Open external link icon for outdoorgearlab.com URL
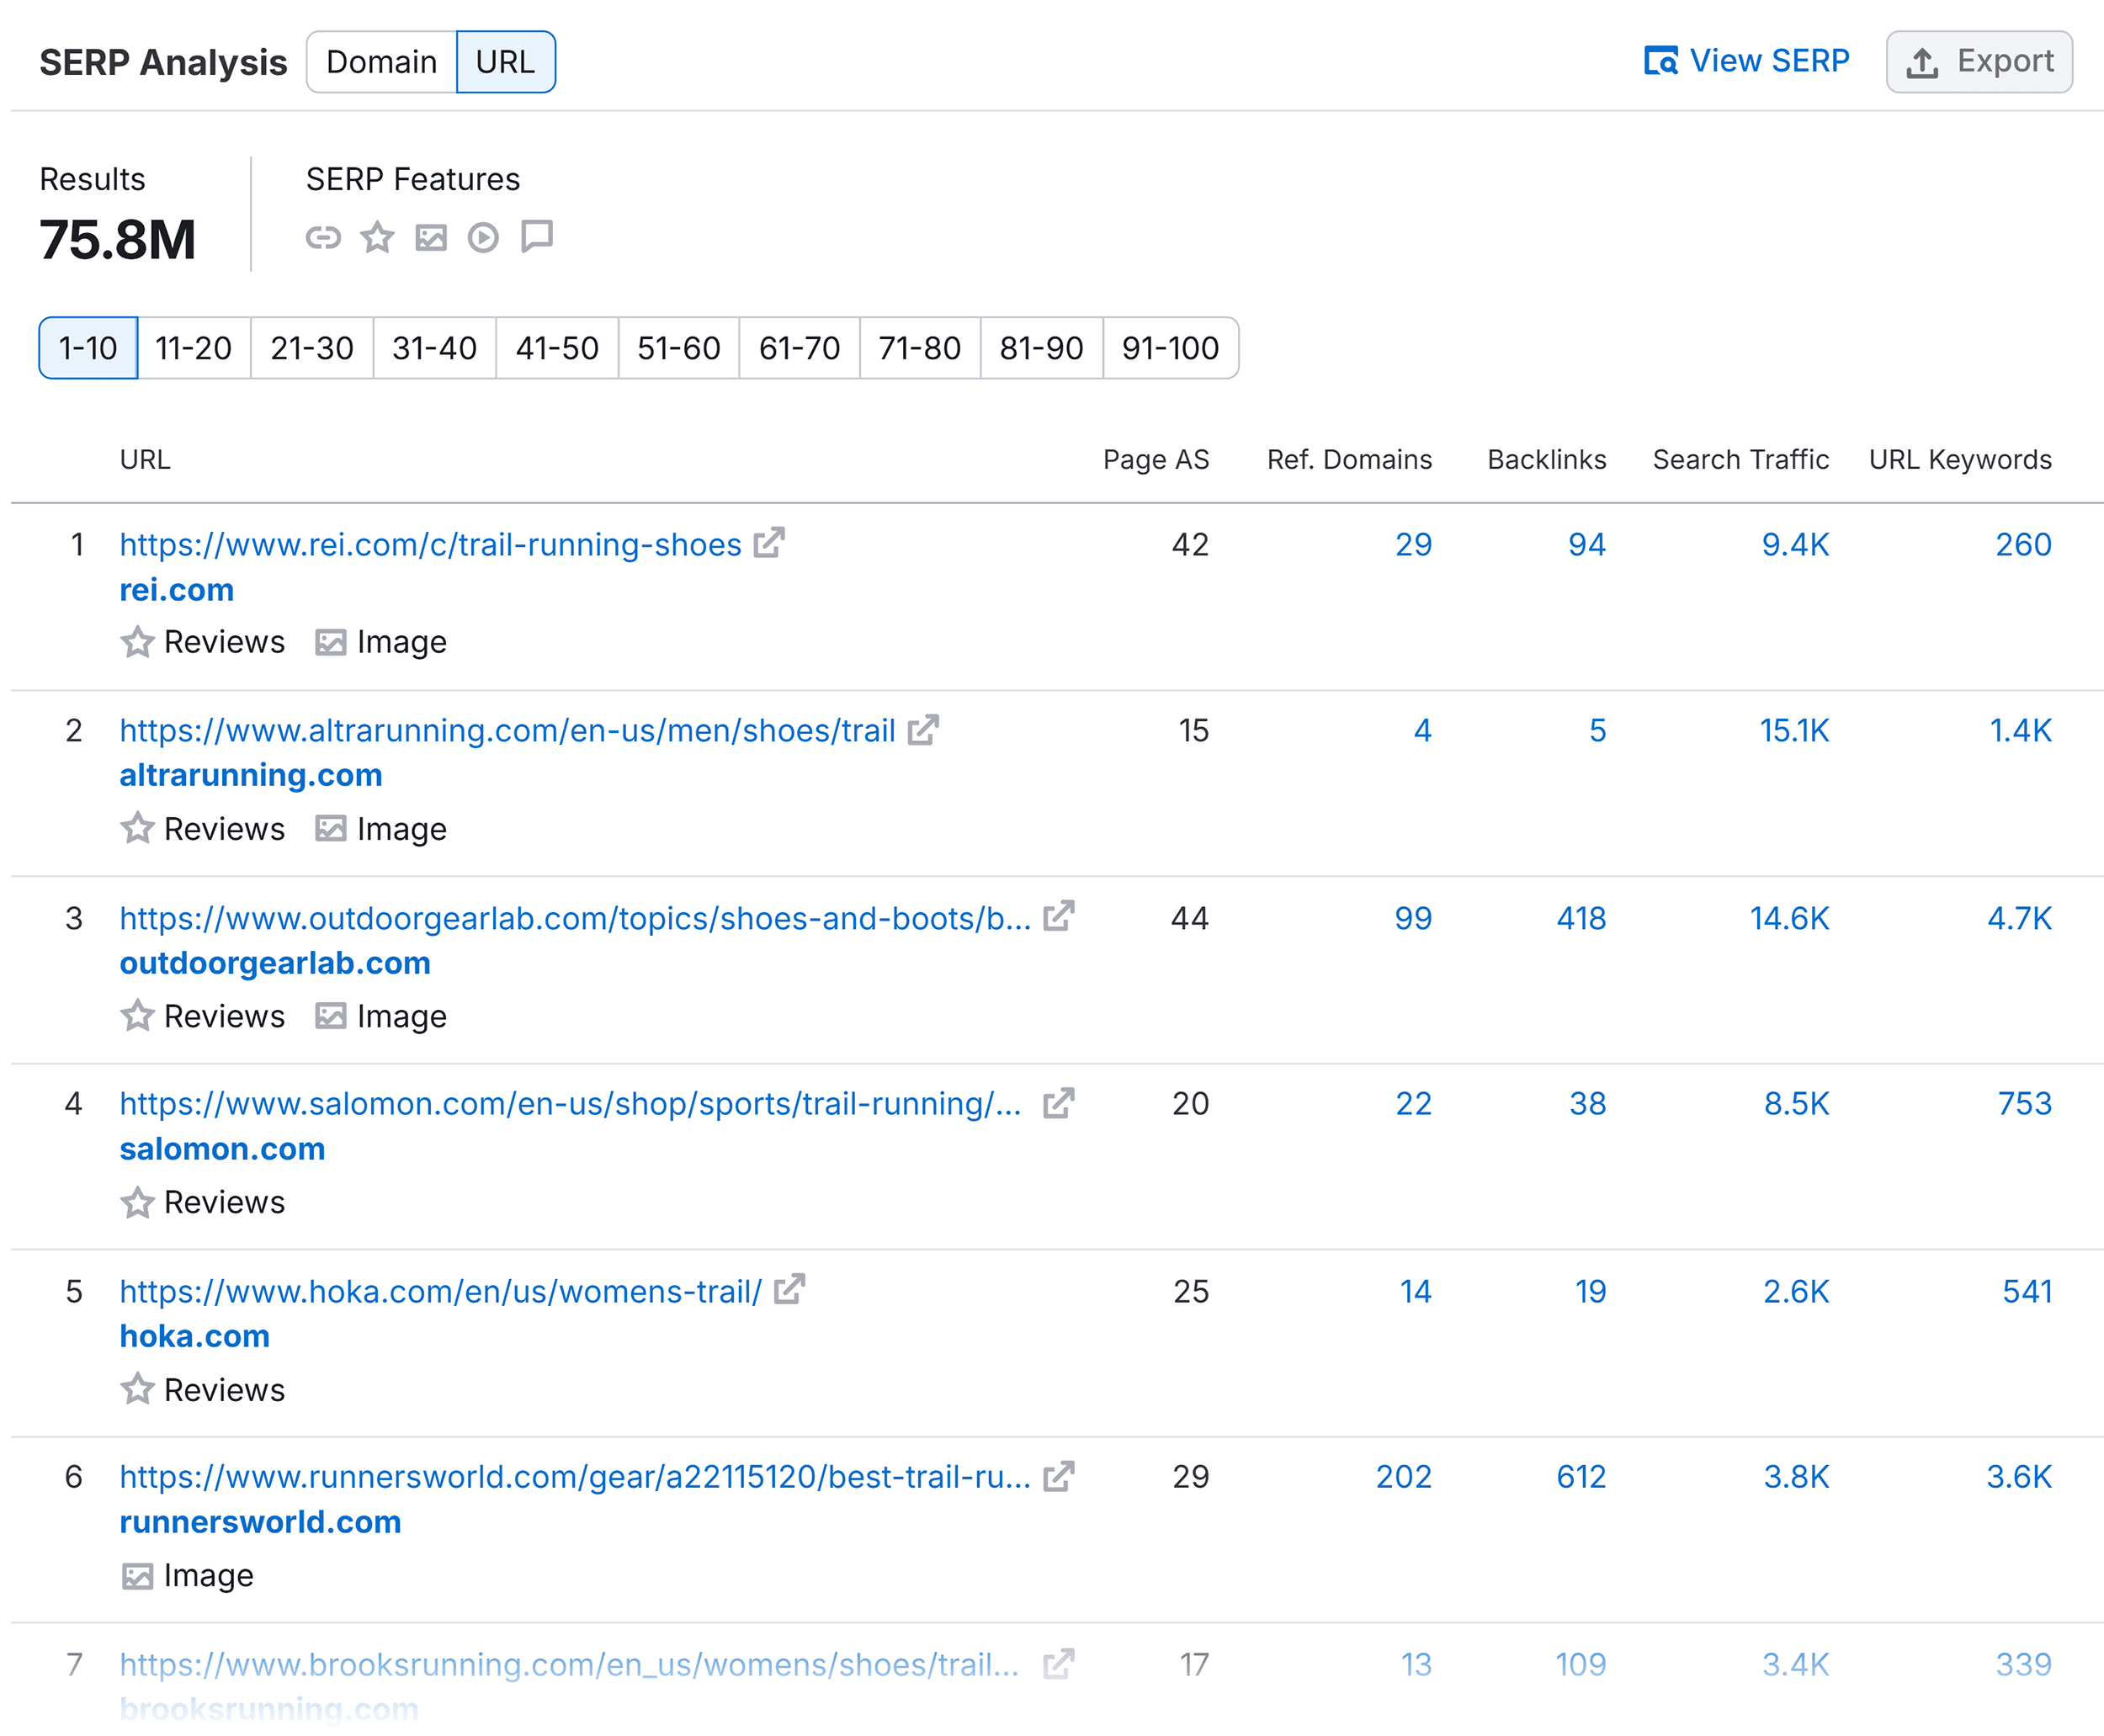Viewport: 2104px width, 1736px height. (1058, 917)
